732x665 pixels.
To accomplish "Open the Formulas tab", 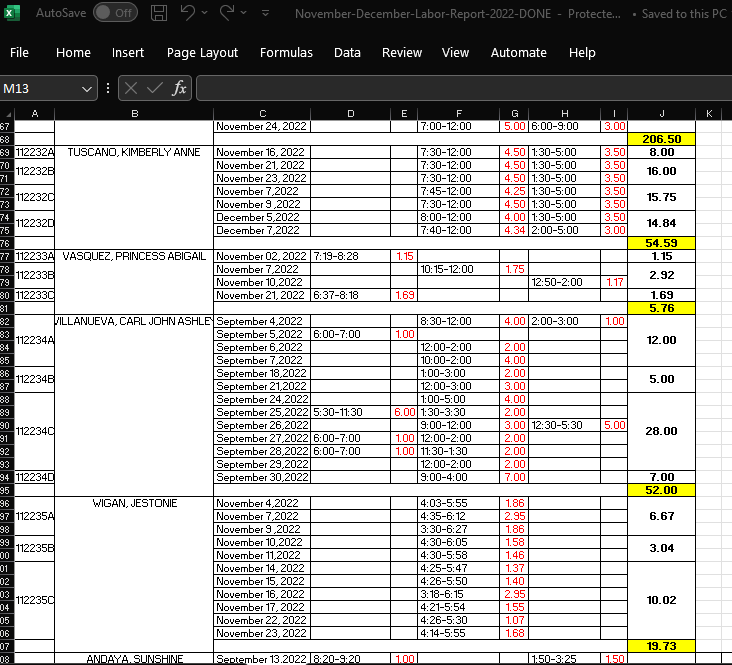I will 286,52.
